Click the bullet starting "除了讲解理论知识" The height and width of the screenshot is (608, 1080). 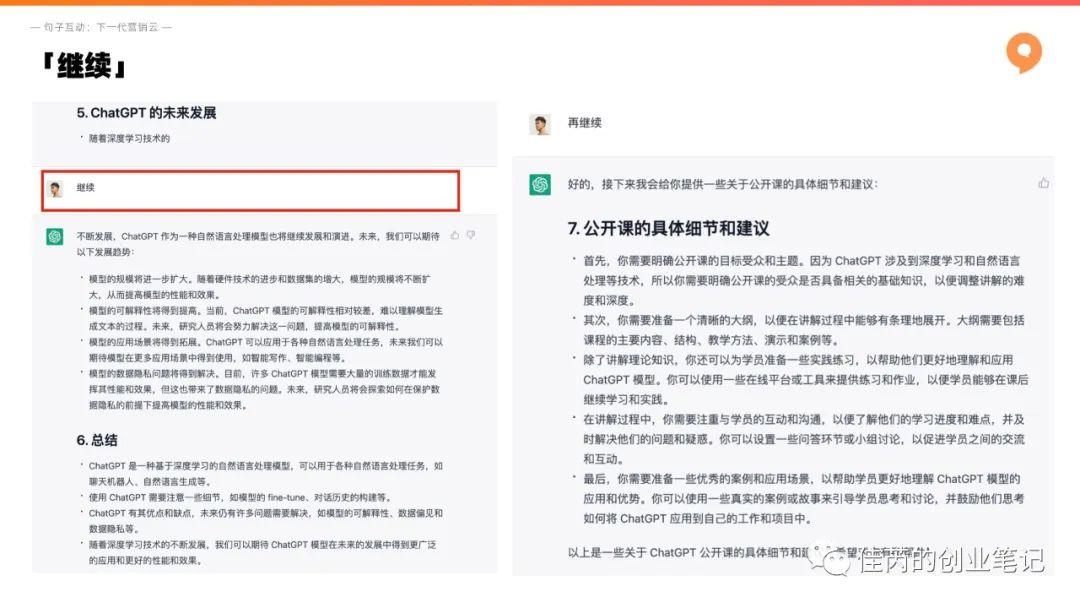coord(806,379)
